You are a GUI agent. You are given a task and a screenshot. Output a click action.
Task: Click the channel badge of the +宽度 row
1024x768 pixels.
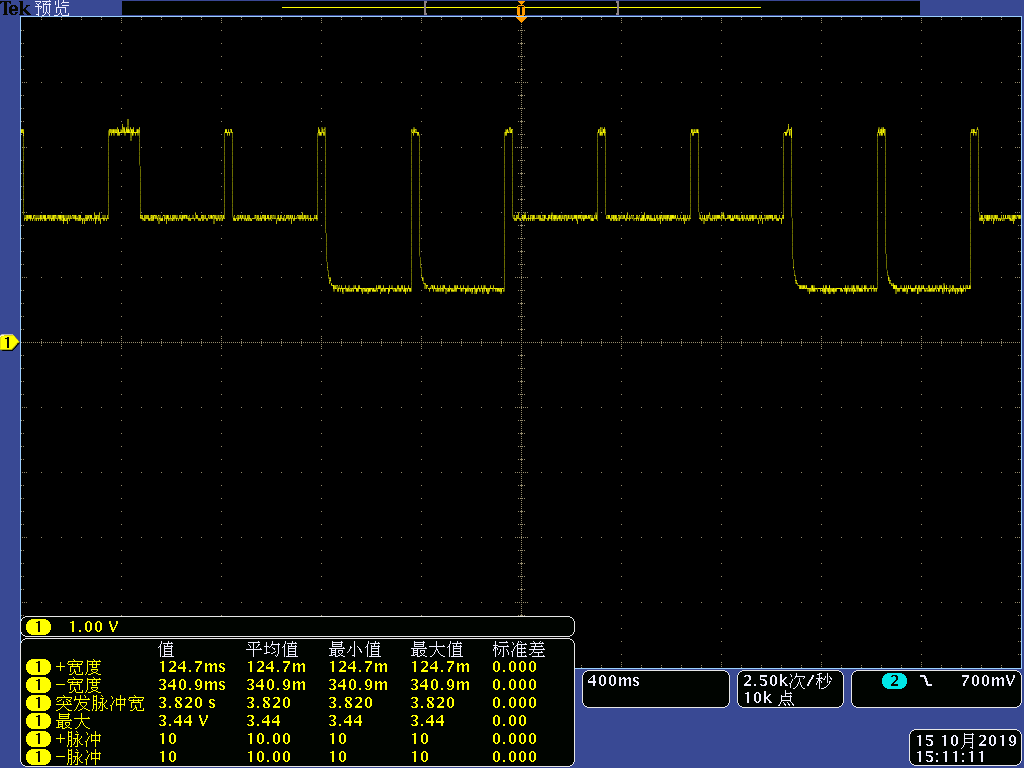(x=39, y=667)
